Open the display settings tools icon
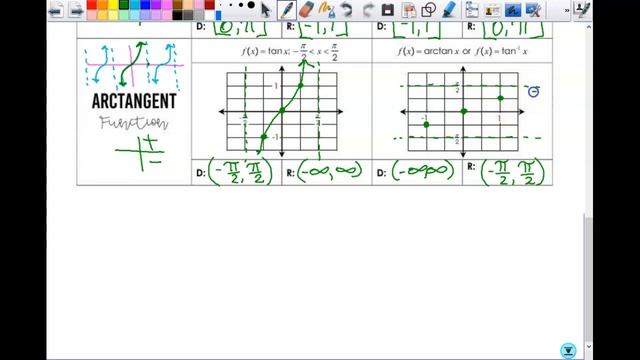 (533, 10)
